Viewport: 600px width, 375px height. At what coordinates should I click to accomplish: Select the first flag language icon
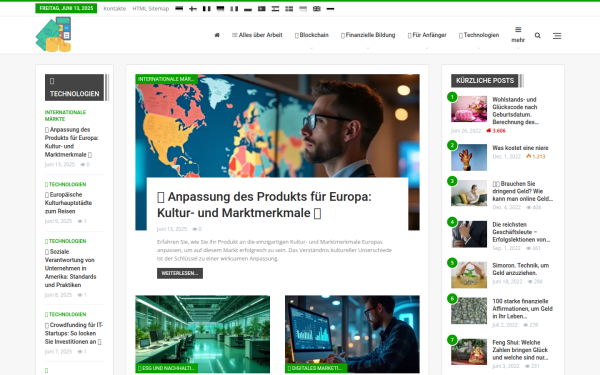179,8
